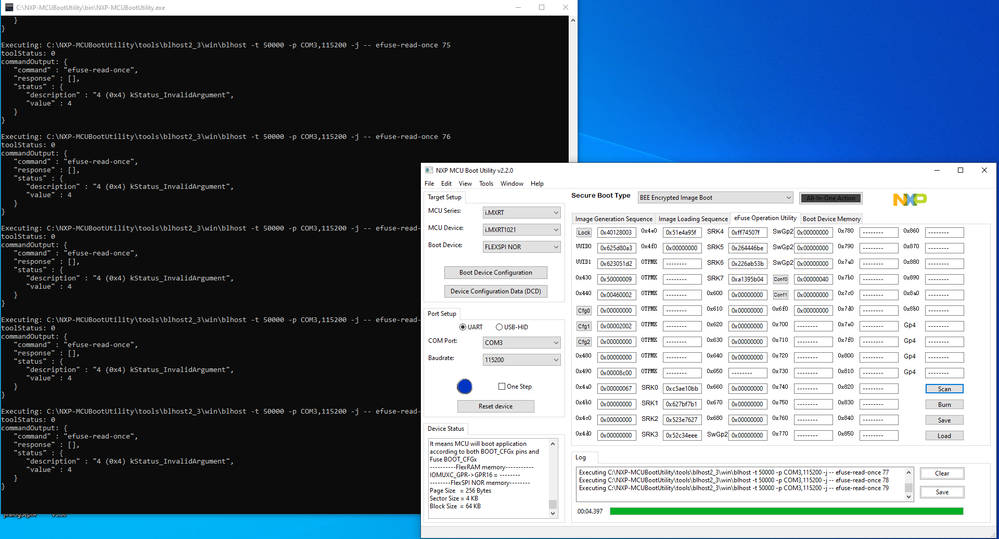The height and width of the screenshot is (539, 999).
Task: Click the UUID1 field 0x623051d2
Action: tap(616, 263)
